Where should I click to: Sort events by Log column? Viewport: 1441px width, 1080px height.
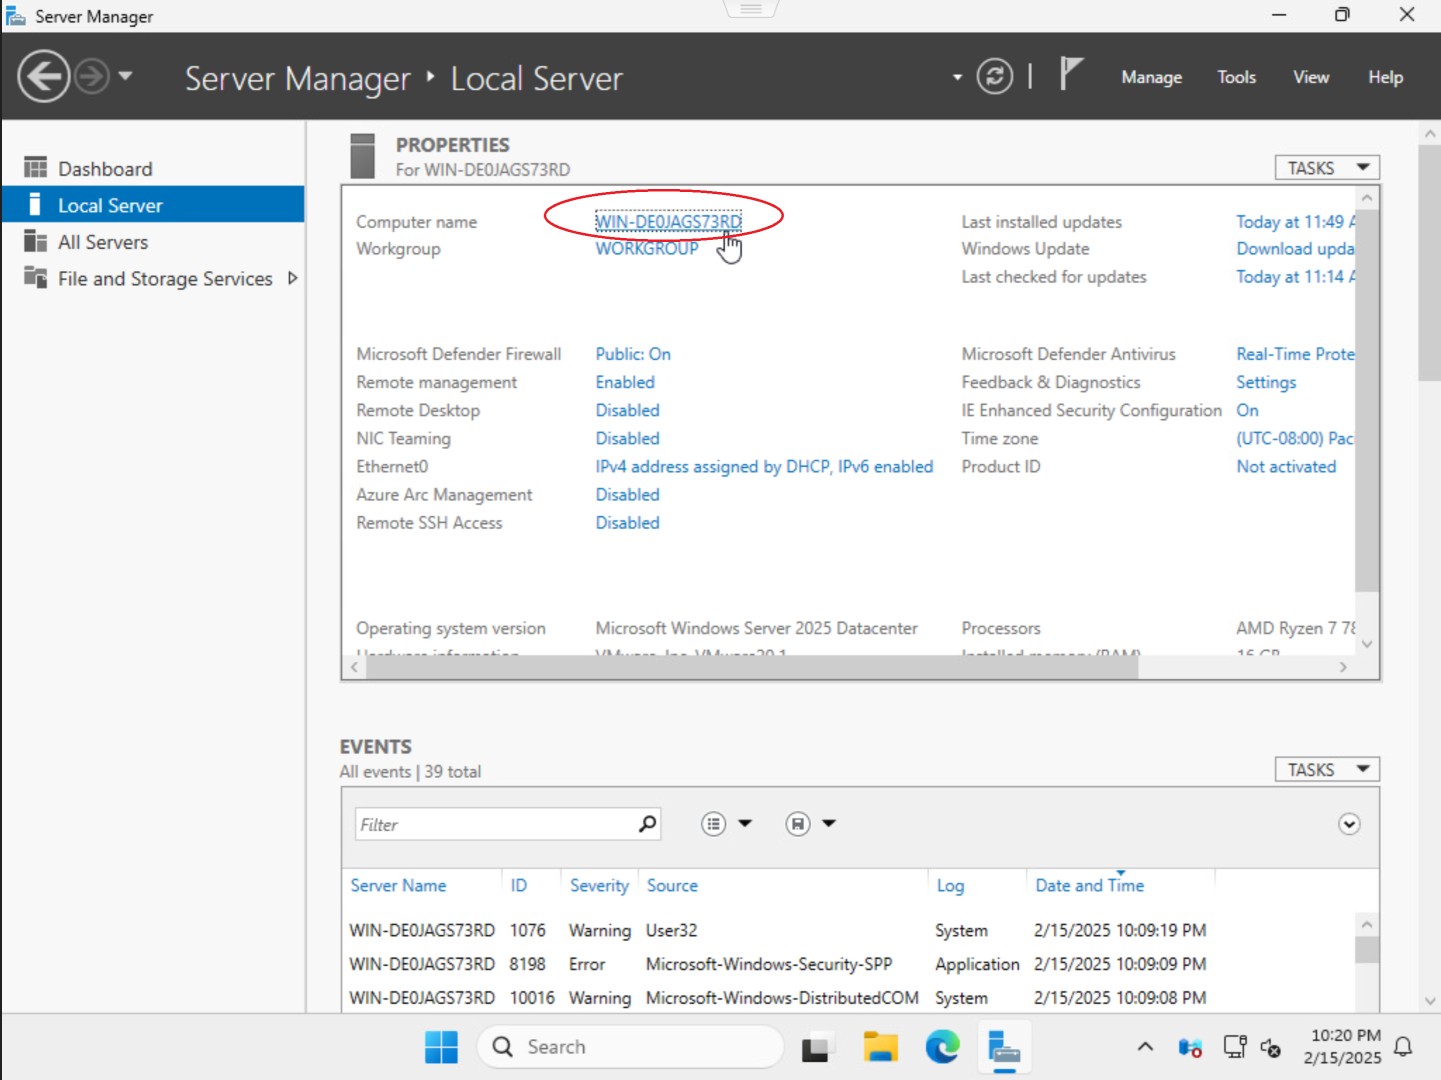click(950, 885)
